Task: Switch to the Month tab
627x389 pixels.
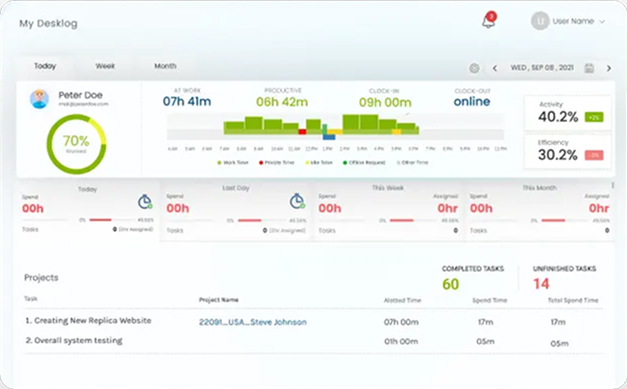Action: click(165, 66)
